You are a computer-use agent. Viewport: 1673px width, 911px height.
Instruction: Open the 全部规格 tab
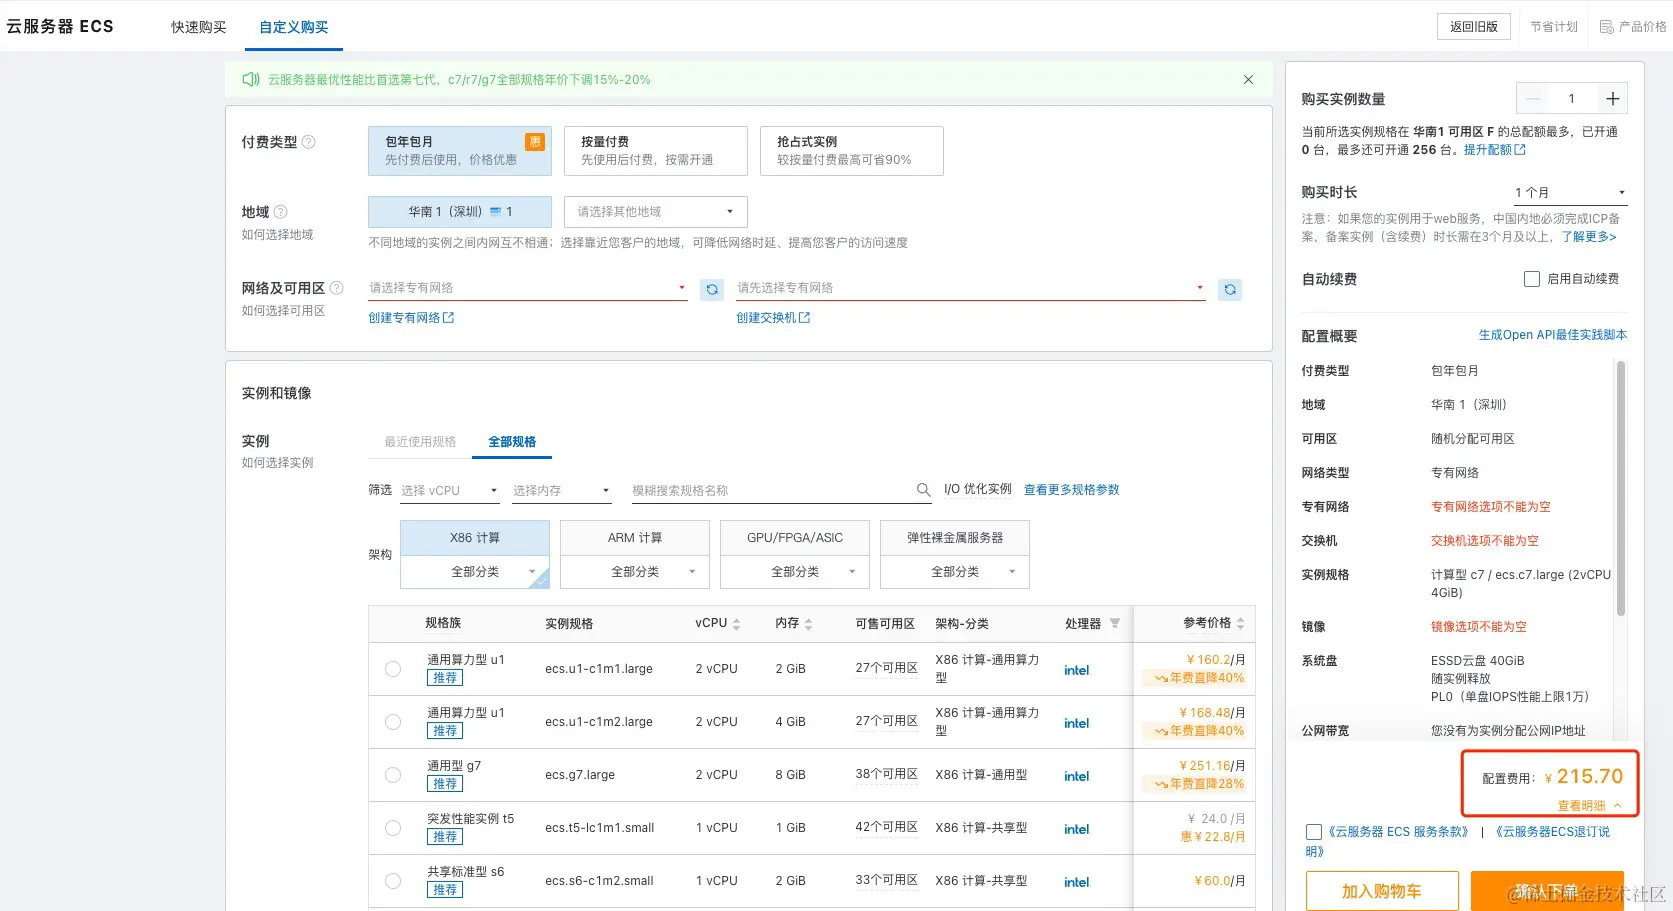pos(512,442)
